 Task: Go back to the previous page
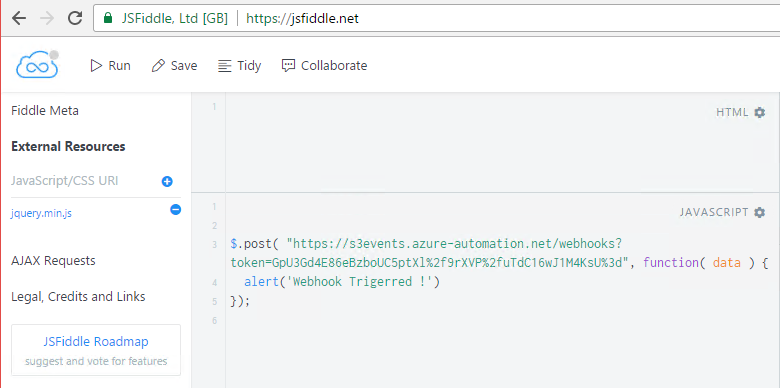point(18,18)
